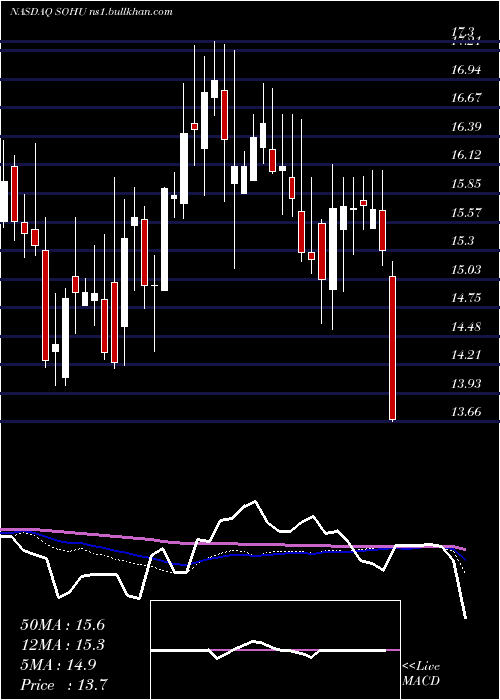Viewport: 500px width, 700px height.
Task: Click the 15.57 price axis label
Action: click(x=466, y=212)
